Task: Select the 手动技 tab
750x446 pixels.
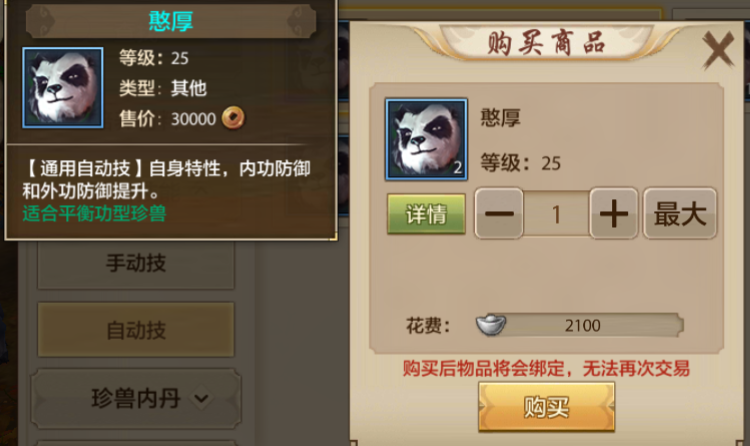Action: coord(136,263)
